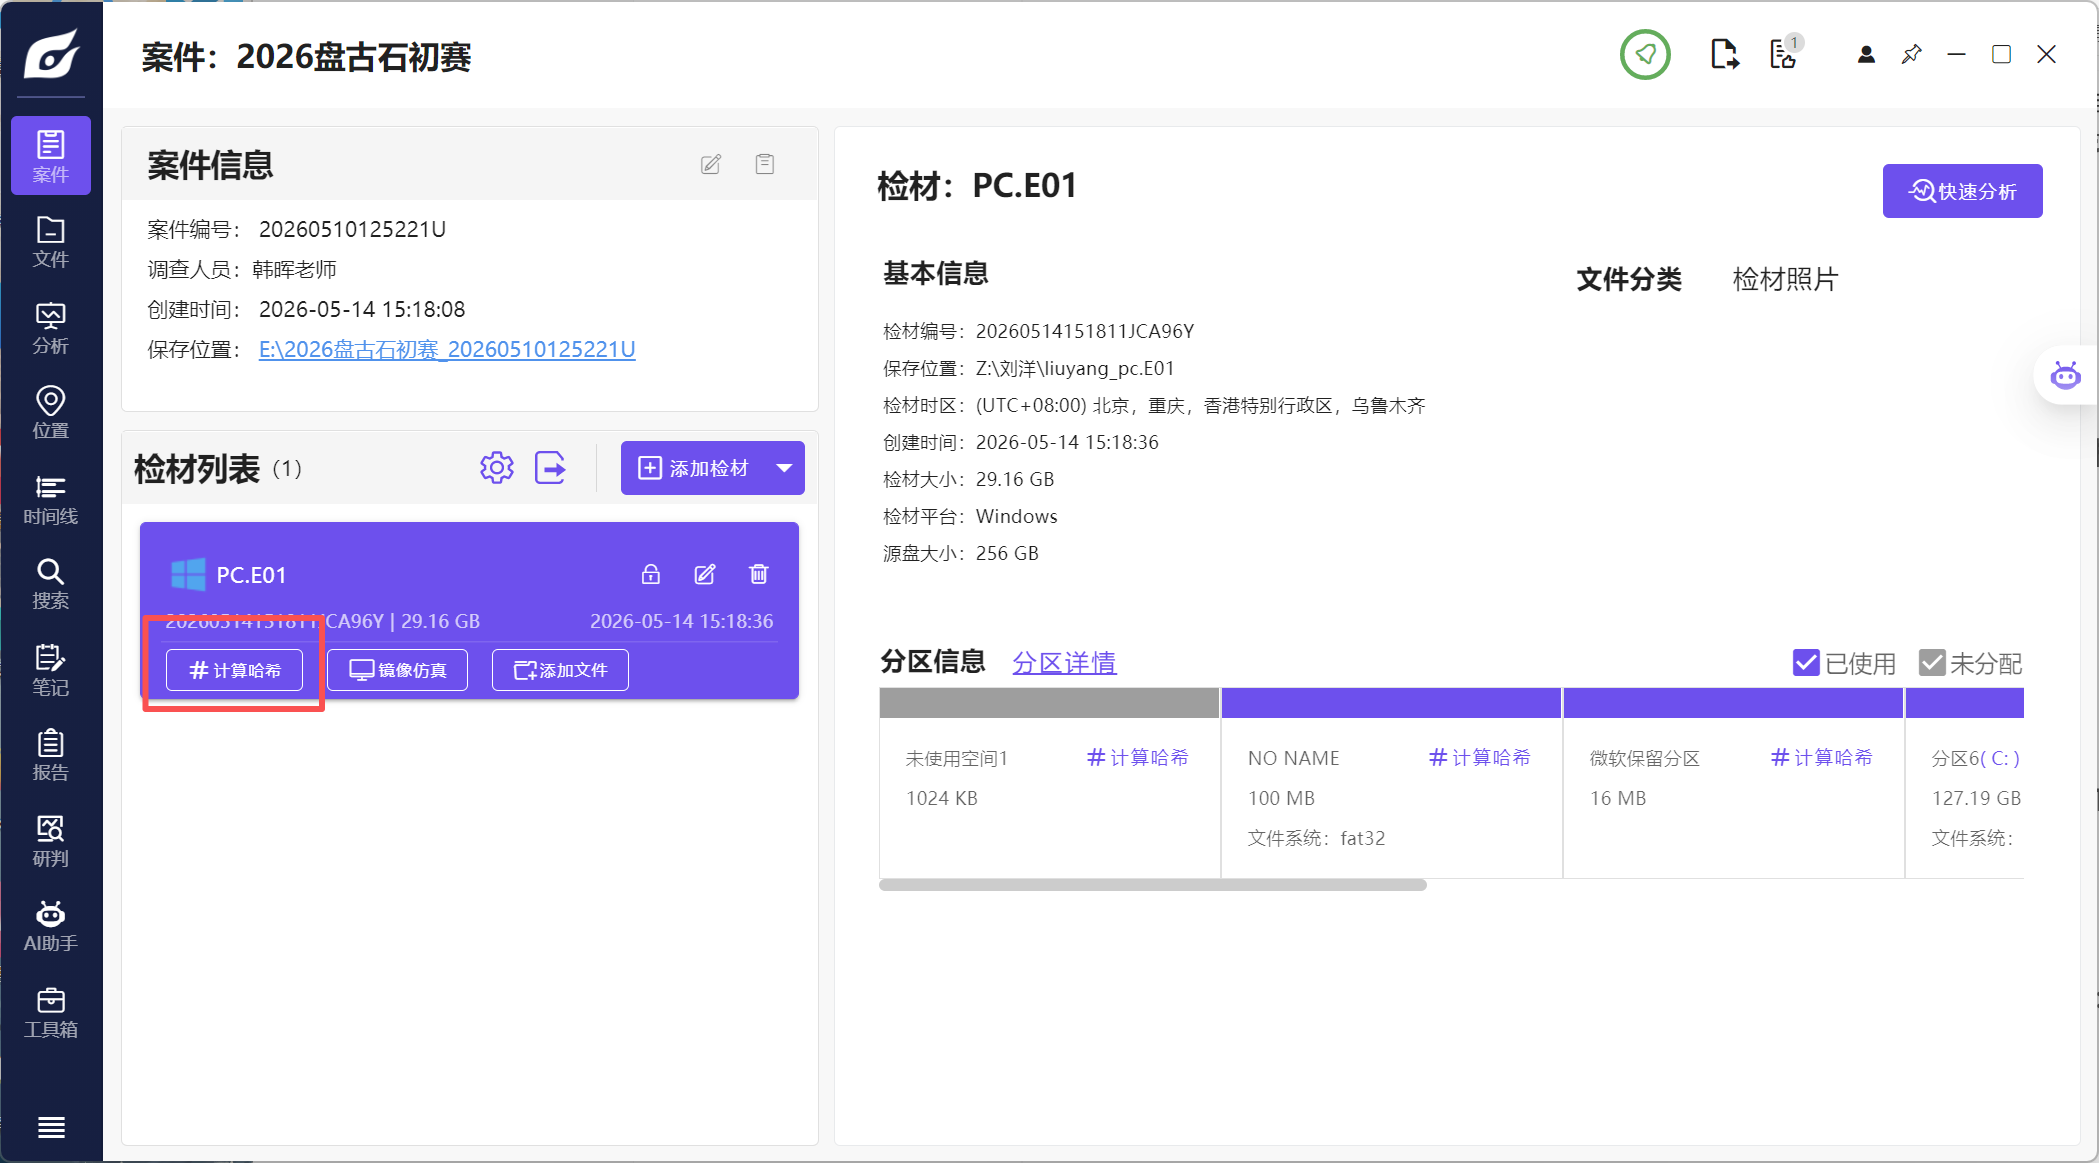Click 计算哈希 on the PC.E01 card
Image resolution: width=2099 pixels, height=1163 pixels.
tap(234, 670)
